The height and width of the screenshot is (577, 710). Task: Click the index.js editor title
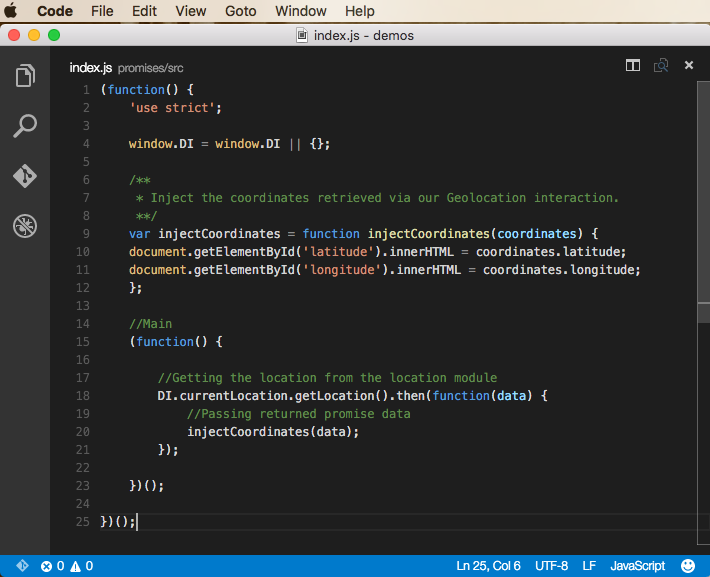point(90,68)
